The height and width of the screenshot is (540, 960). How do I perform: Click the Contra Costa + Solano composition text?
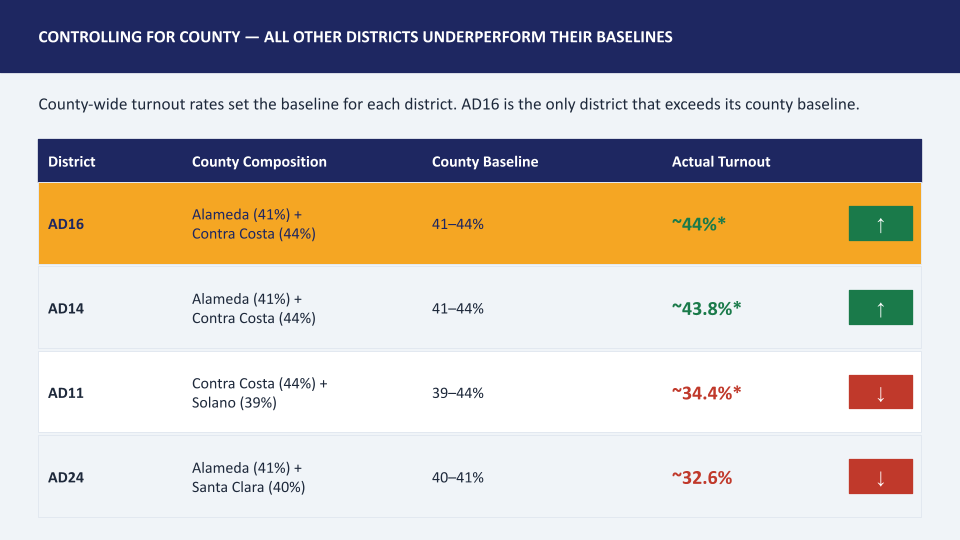[260, 393]
